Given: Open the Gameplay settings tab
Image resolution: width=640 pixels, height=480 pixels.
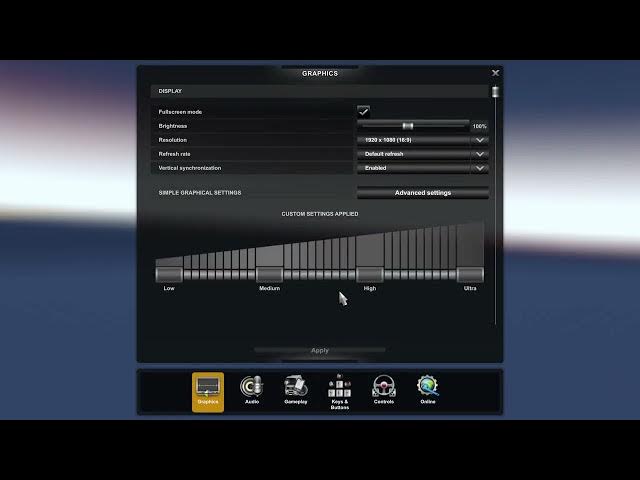Looking at the screenshot, I should (x=296, y=391).
